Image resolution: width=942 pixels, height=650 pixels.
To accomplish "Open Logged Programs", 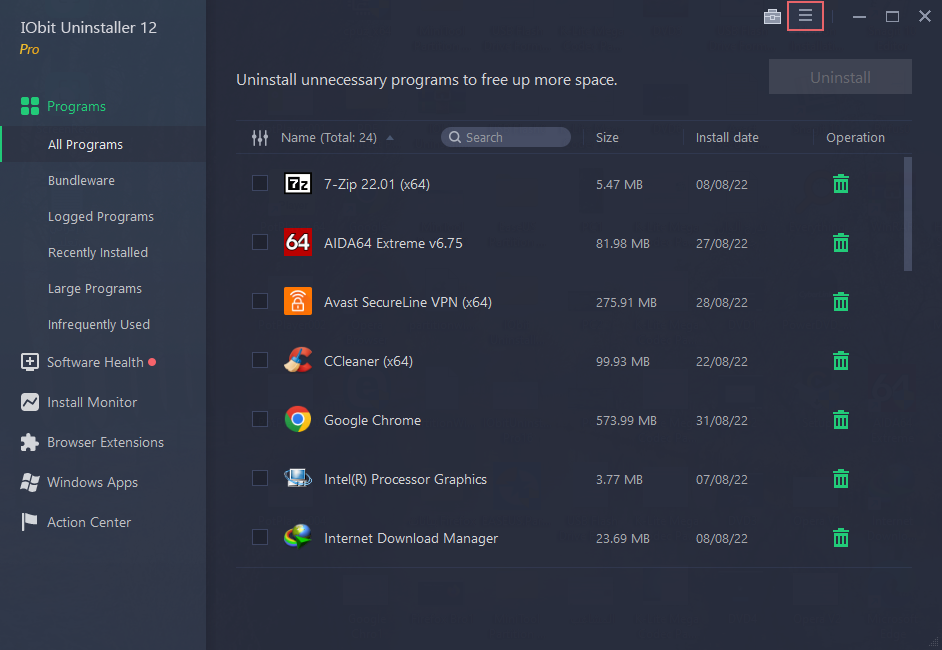I will click(100, 216).
